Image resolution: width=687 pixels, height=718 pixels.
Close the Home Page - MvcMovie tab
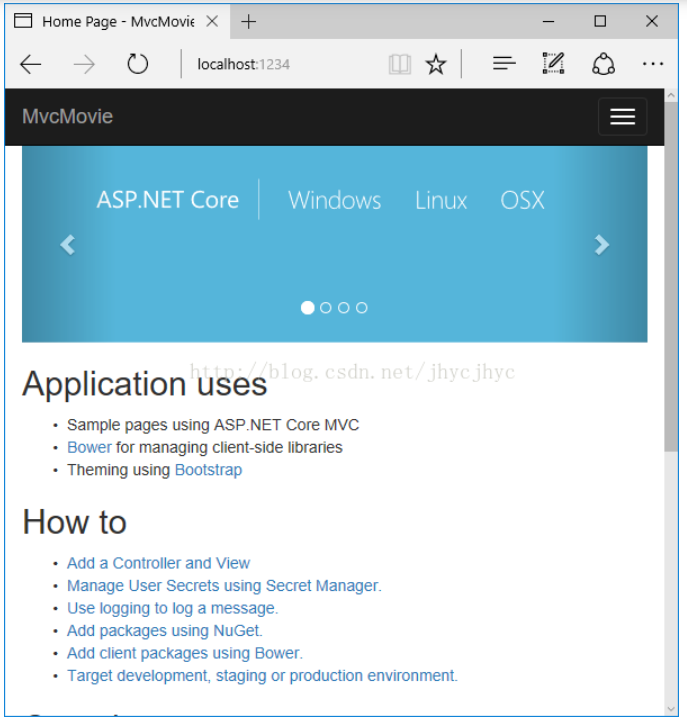[212, 21]
